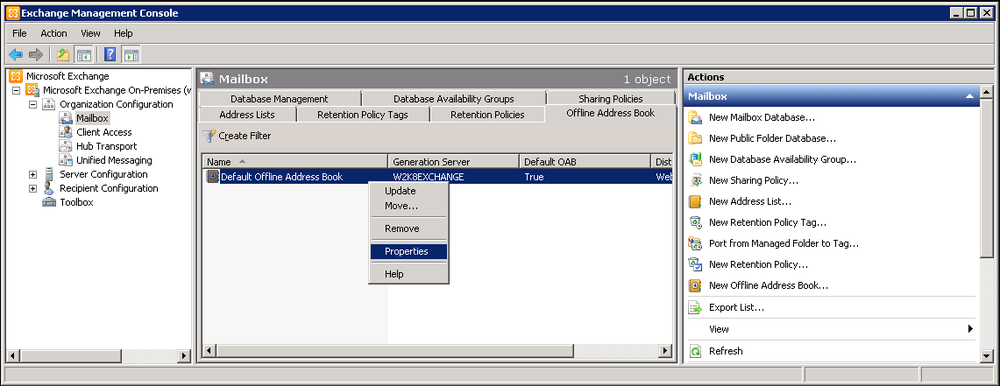The image size is (1000, 386).
Task: Click the New Retention Policy Tag icon
Action: 696,223
